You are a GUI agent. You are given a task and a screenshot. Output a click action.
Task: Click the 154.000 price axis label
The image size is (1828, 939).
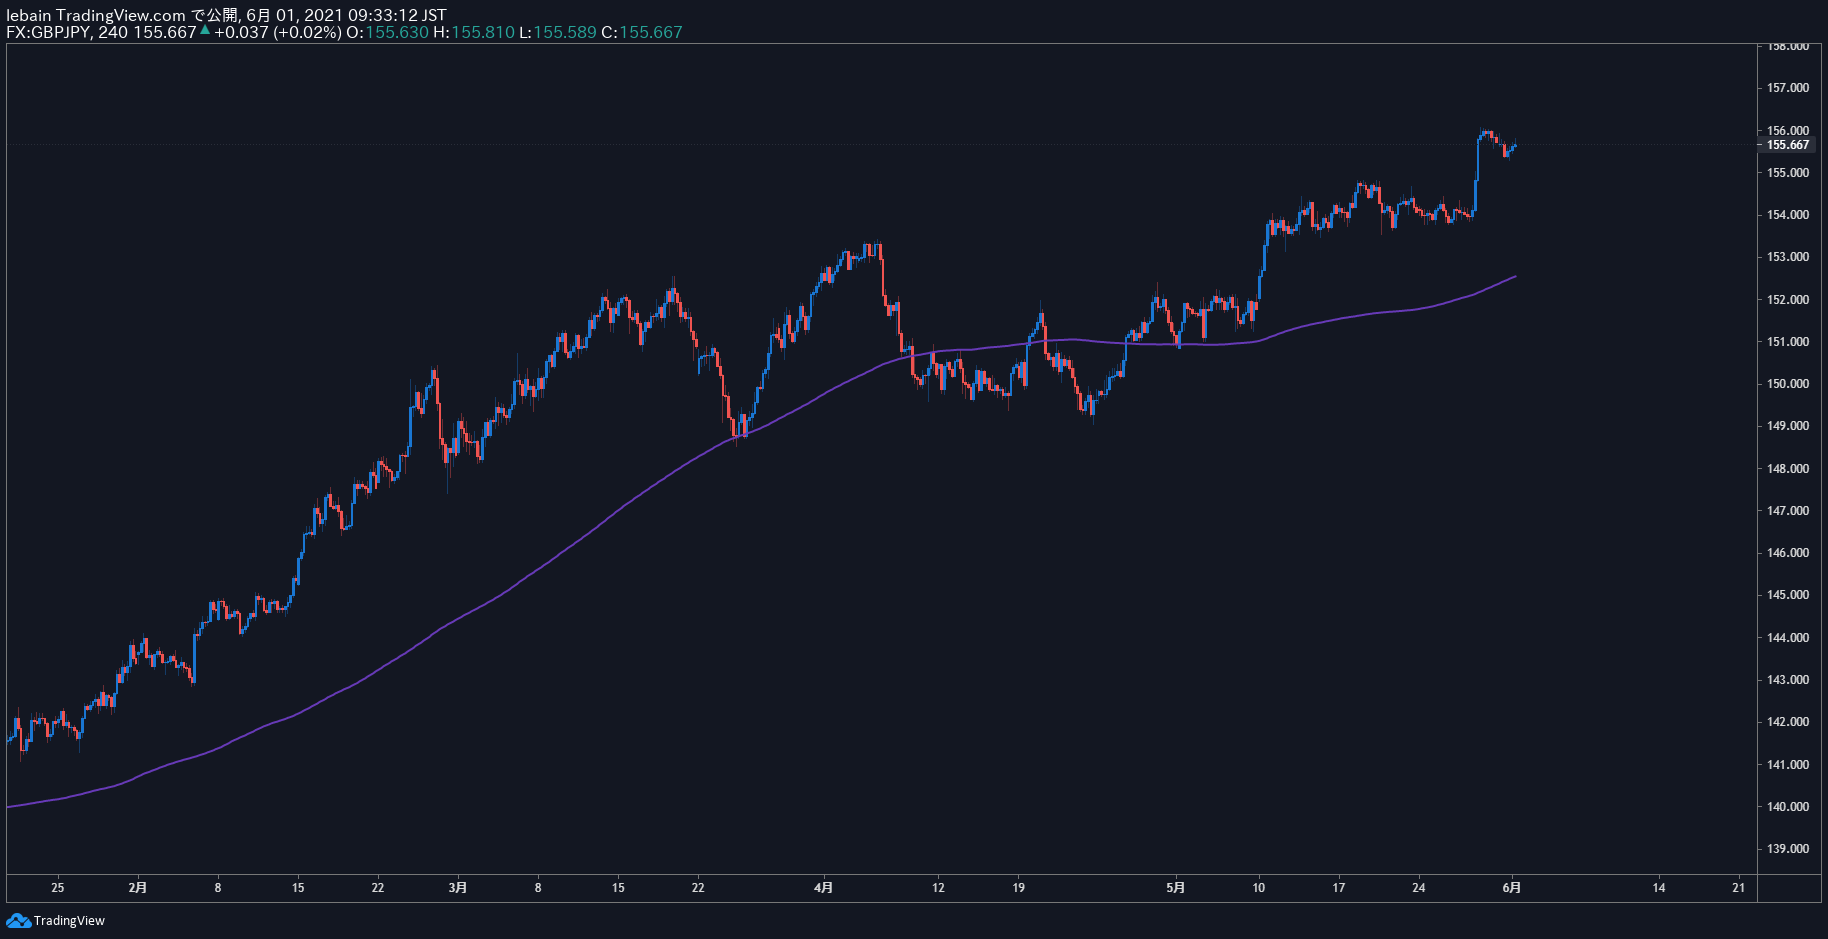1788,215
